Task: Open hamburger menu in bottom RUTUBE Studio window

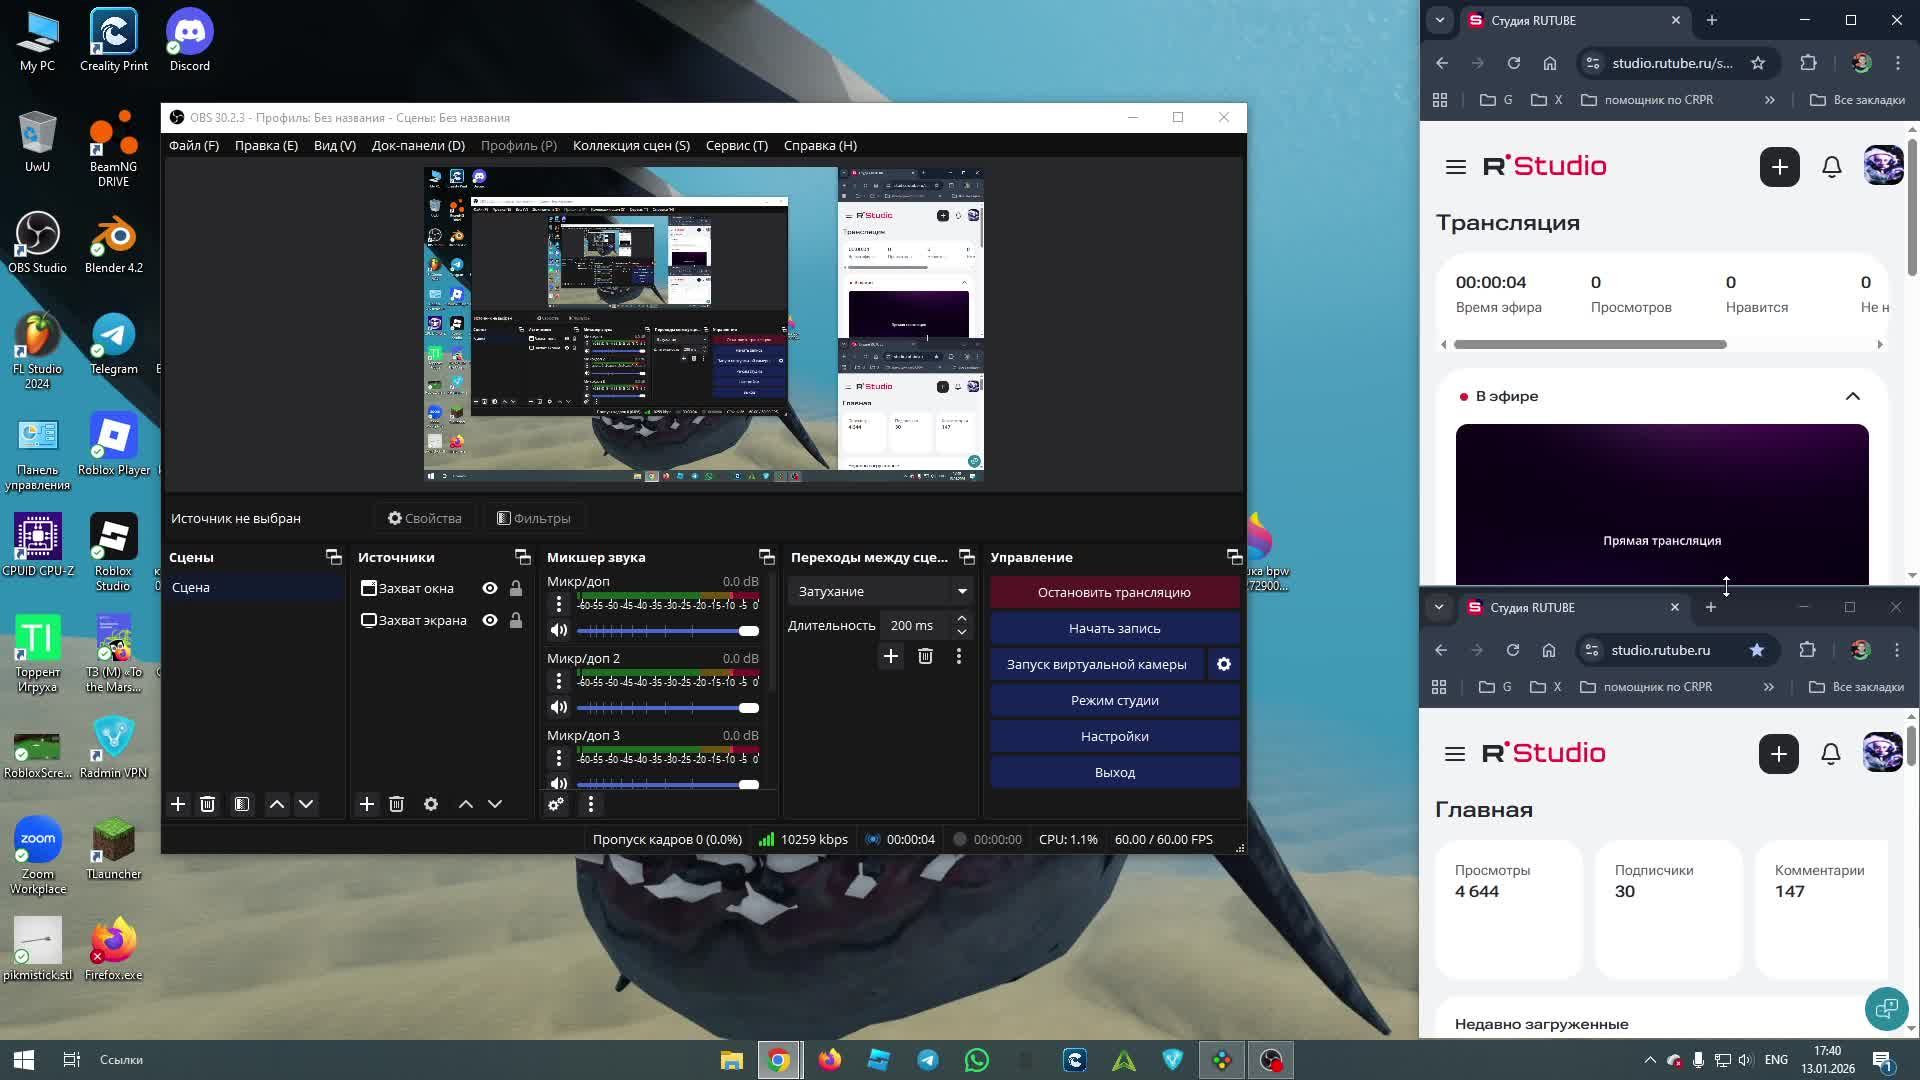Action: (x=1455, y=754)
